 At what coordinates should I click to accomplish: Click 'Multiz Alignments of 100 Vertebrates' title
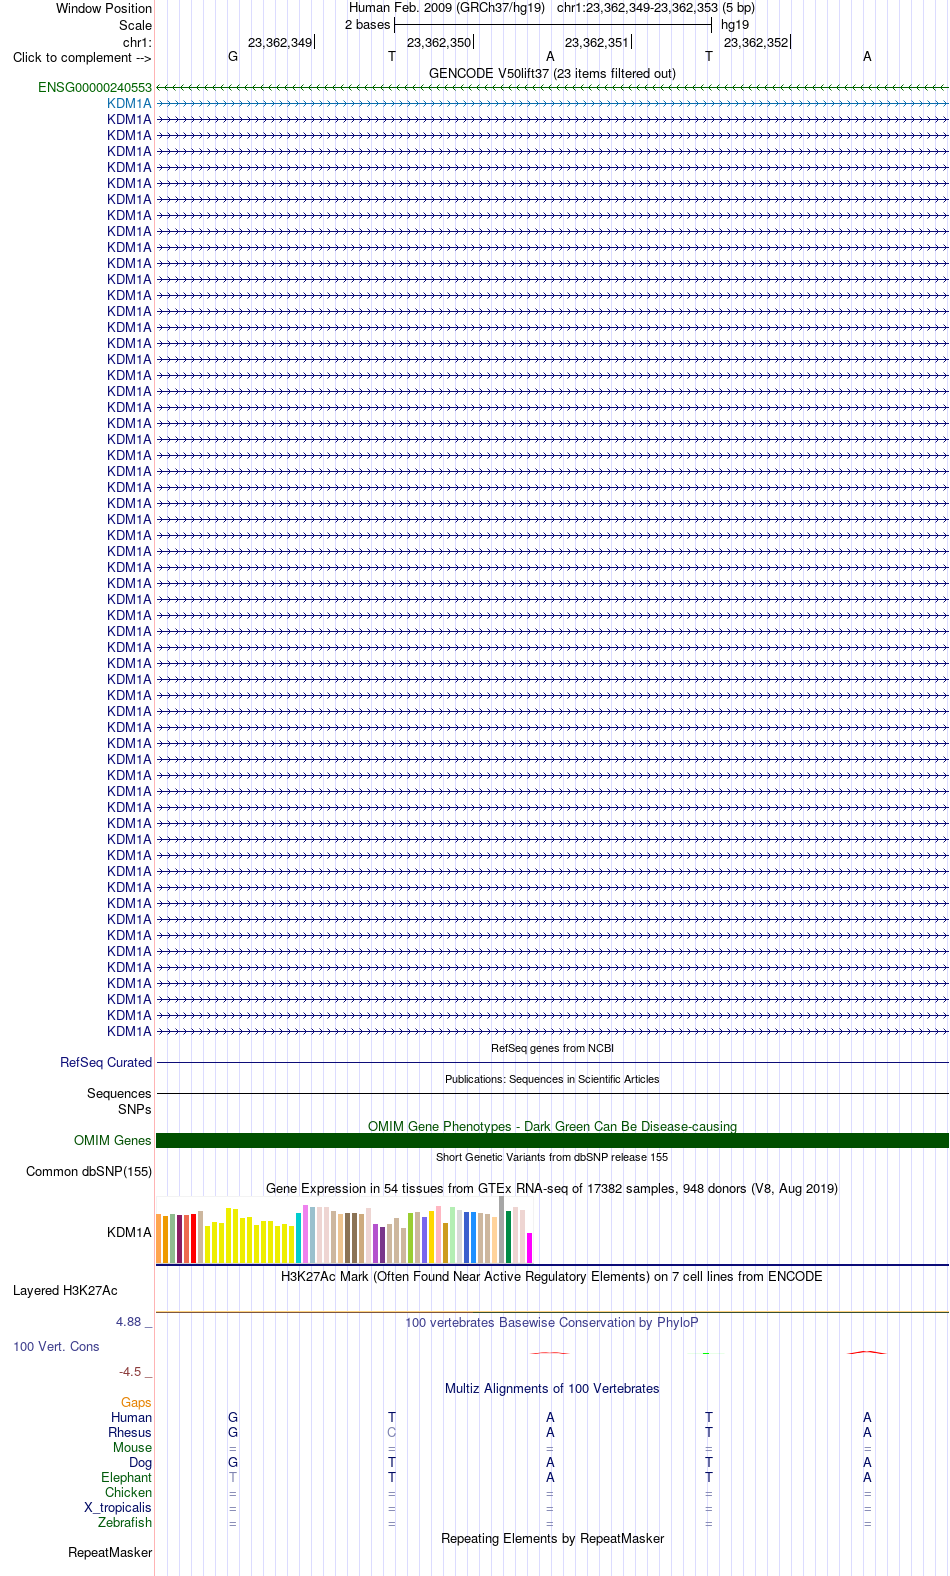click(x=552, y=1389)
